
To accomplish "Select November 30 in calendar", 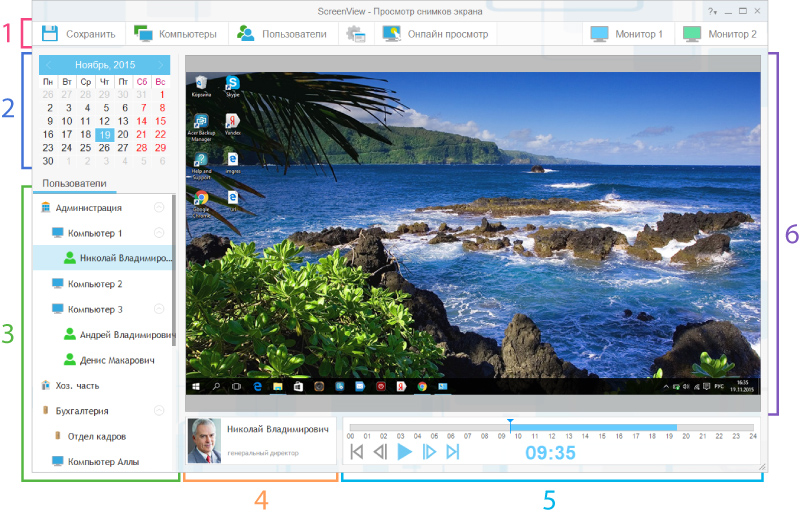I will [48, 161].
